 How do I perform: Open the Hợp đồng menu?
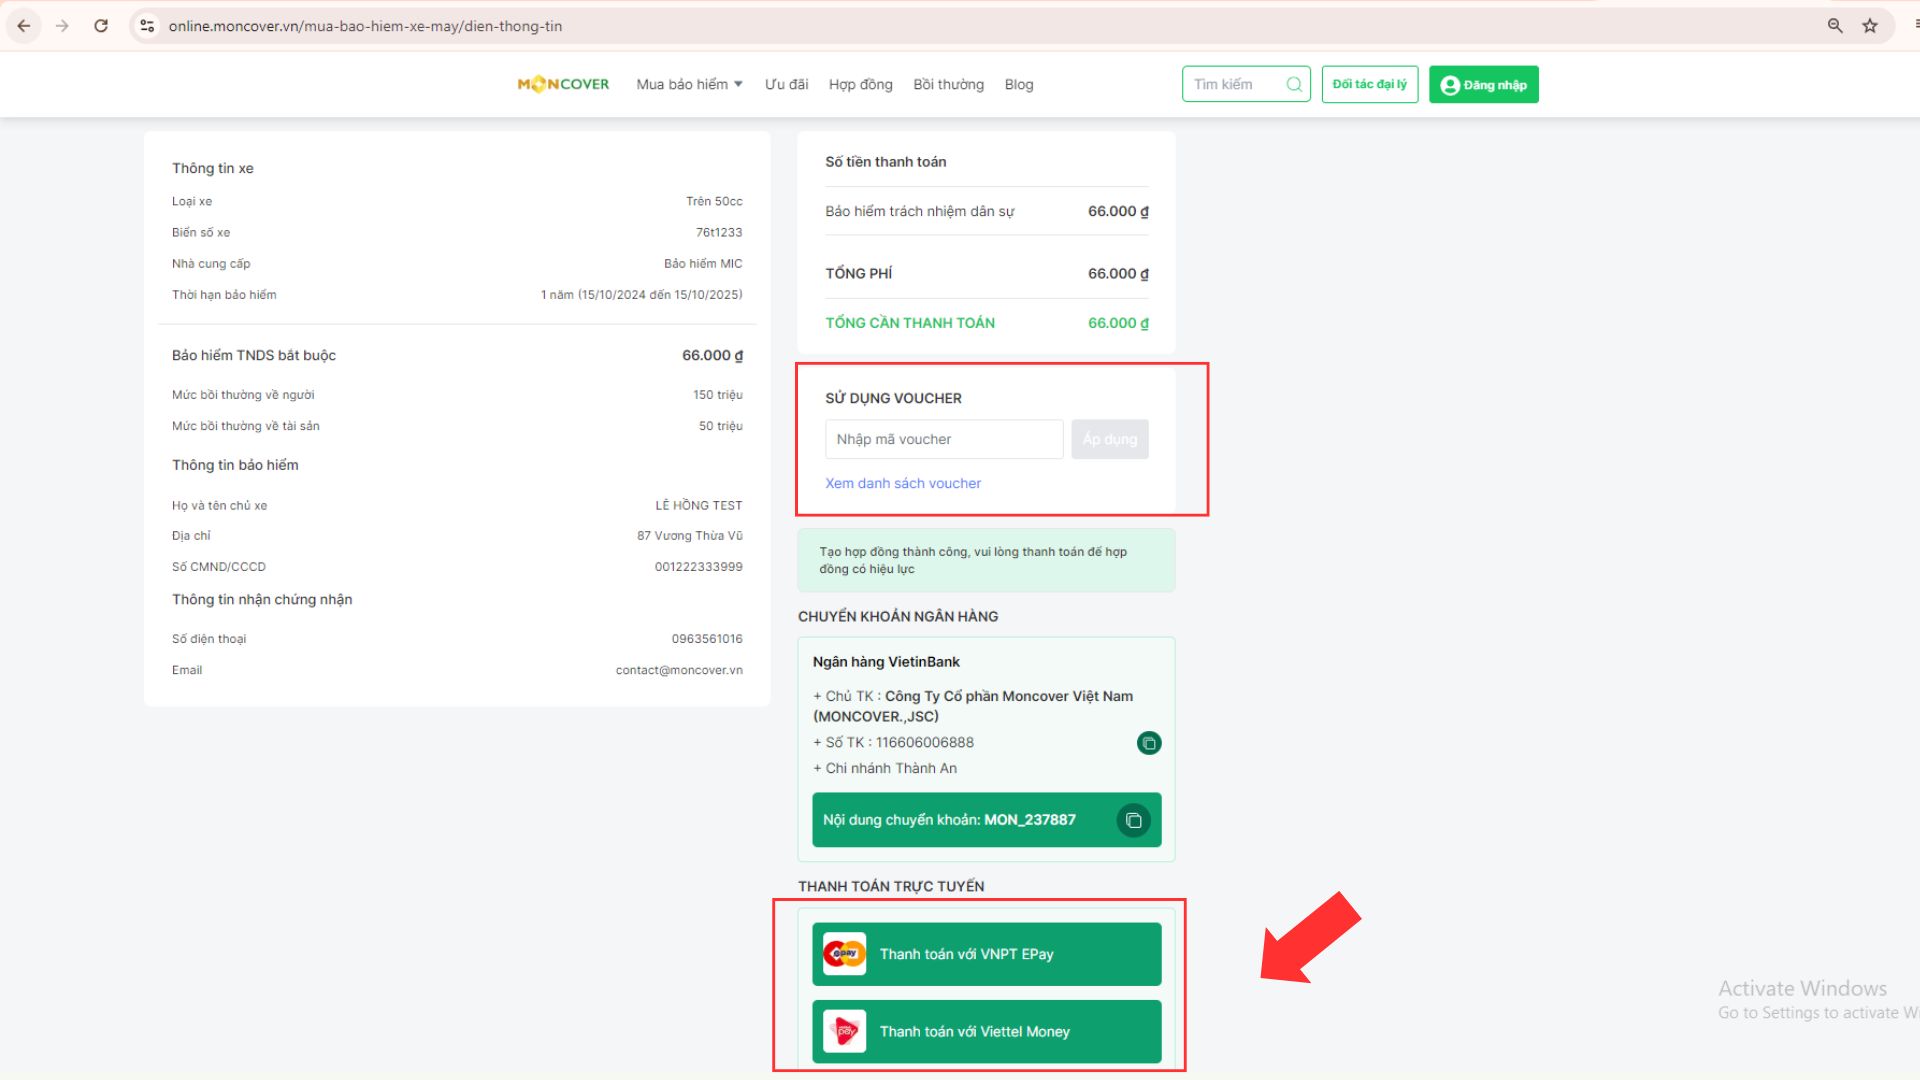(860, 84)
